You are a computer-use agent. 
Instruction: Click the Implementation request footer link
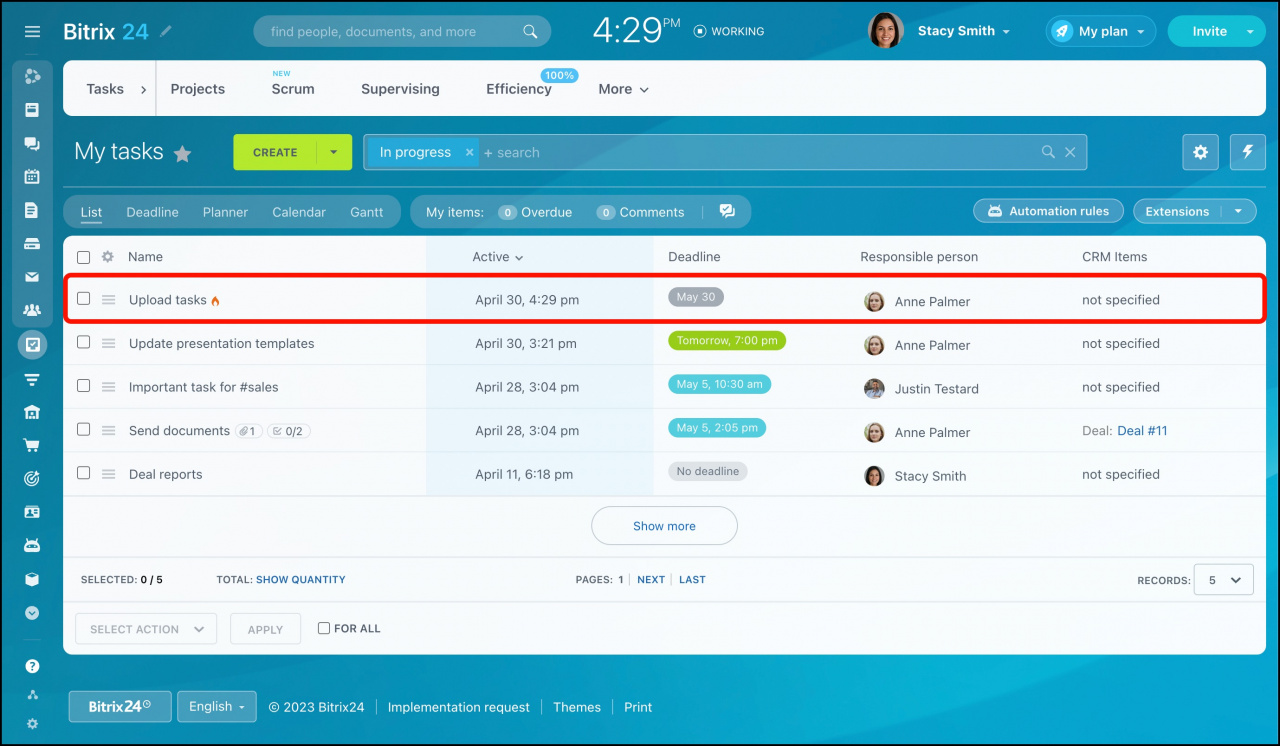coord(459,707)
